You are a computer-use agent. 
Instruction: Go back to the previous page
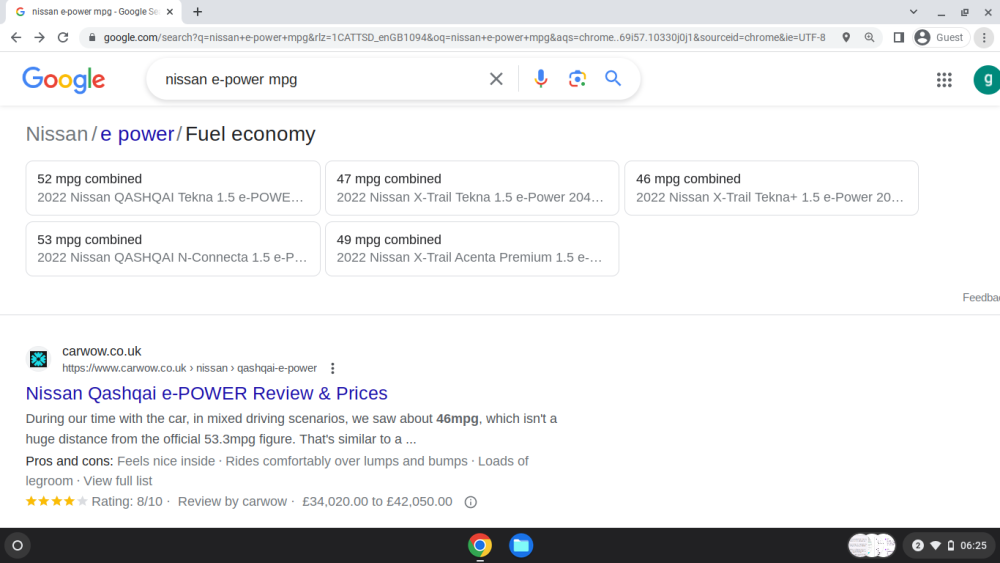coord(16,38)
